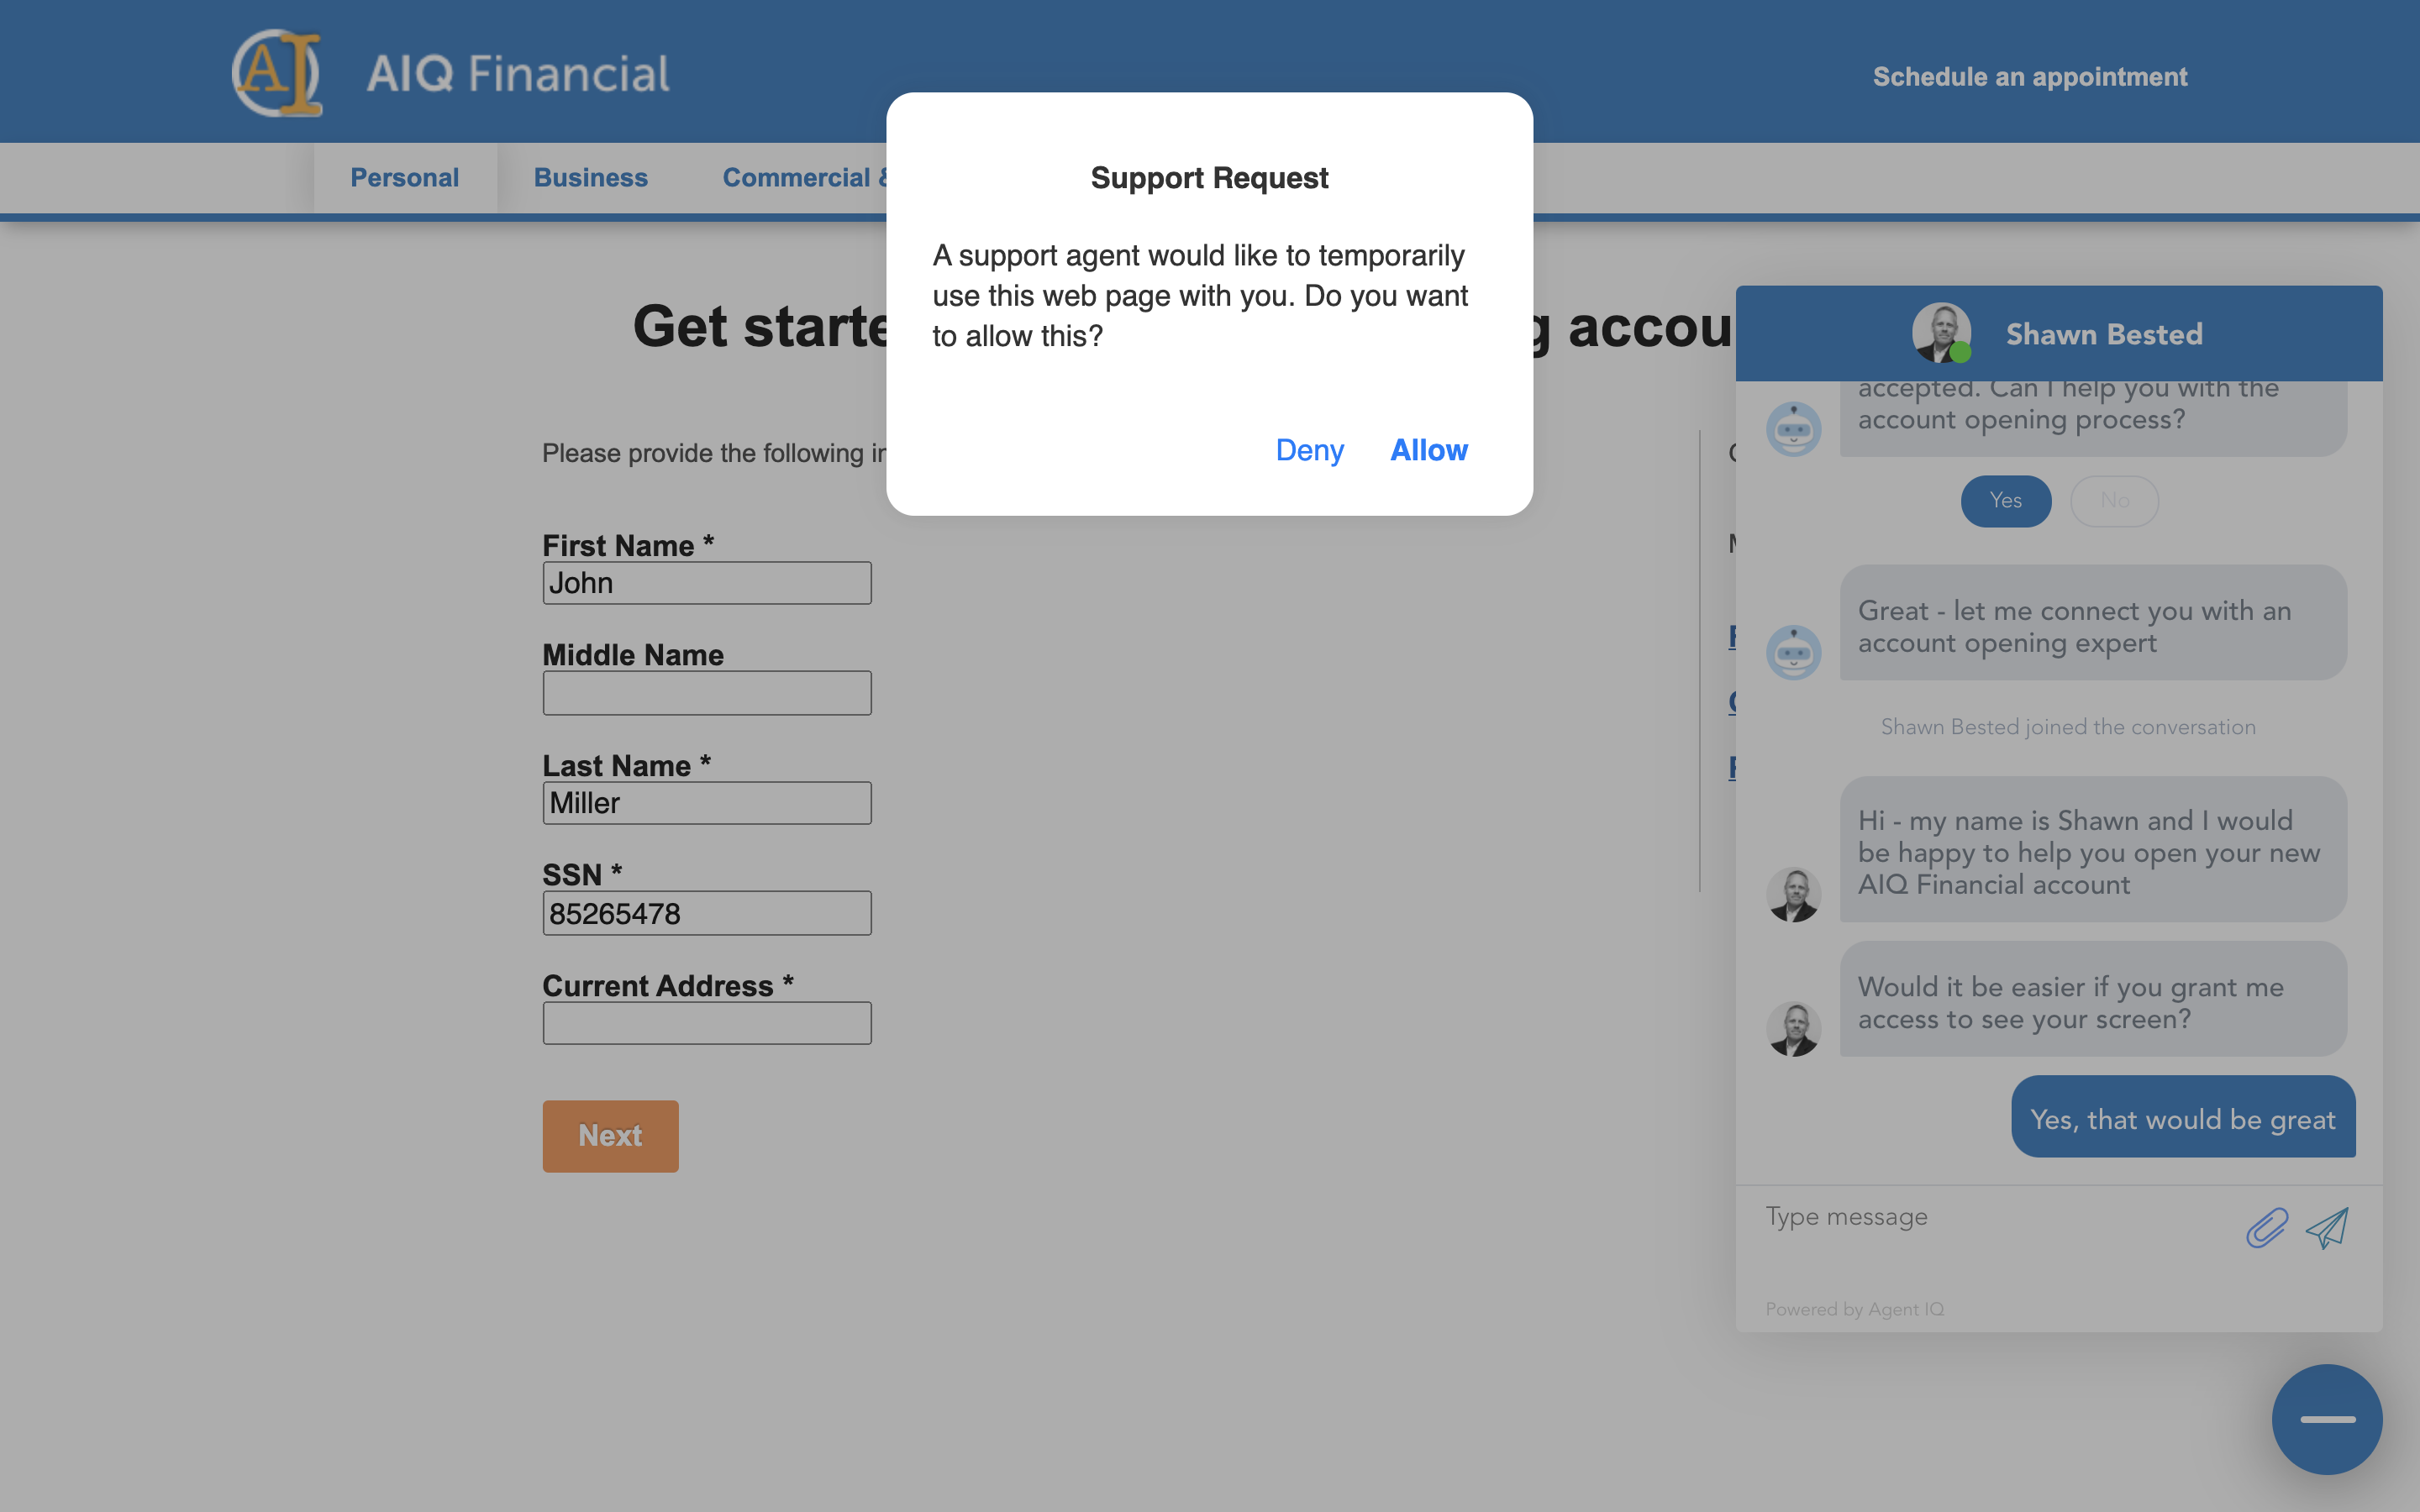Click the First Name input field

pos(708,584)
